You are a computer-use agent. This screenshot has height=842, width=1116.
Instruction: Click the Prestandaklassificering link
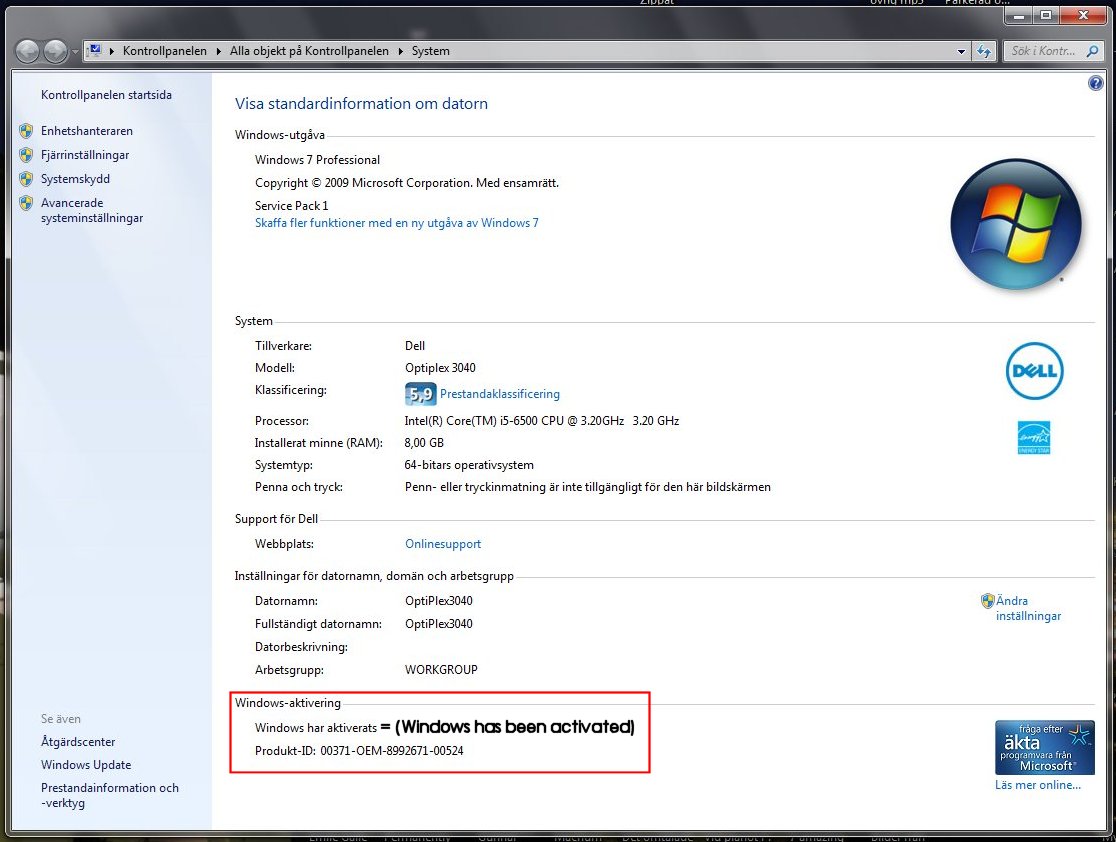[500, 394]
